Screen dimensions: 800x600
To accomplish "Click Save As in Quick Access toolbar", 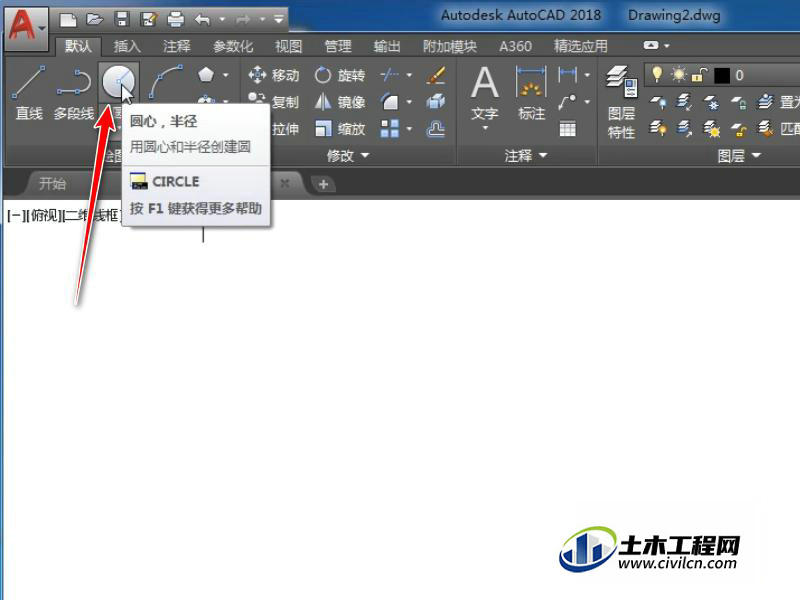I will 148,20.
